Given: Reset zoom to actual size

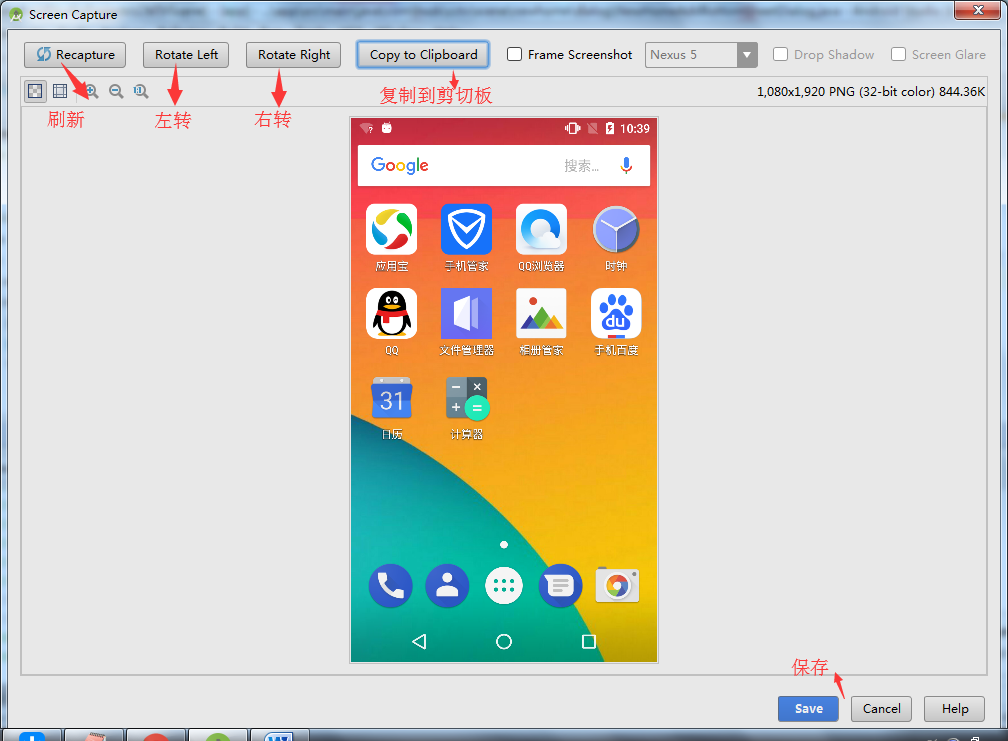Looking at the screenshot, I should pyautogui.click(x=141, y=91).
